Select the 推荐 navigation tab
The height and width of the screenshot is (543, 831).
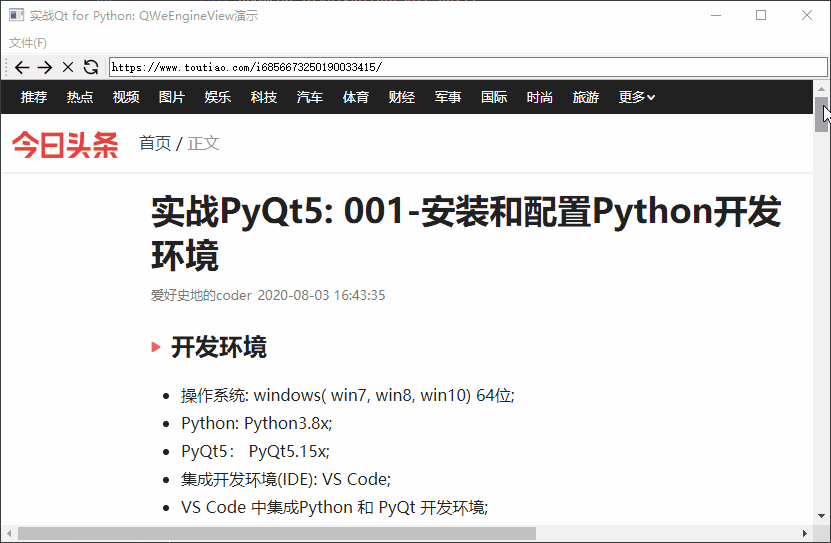pyautogui.click(x=34, y=97)
